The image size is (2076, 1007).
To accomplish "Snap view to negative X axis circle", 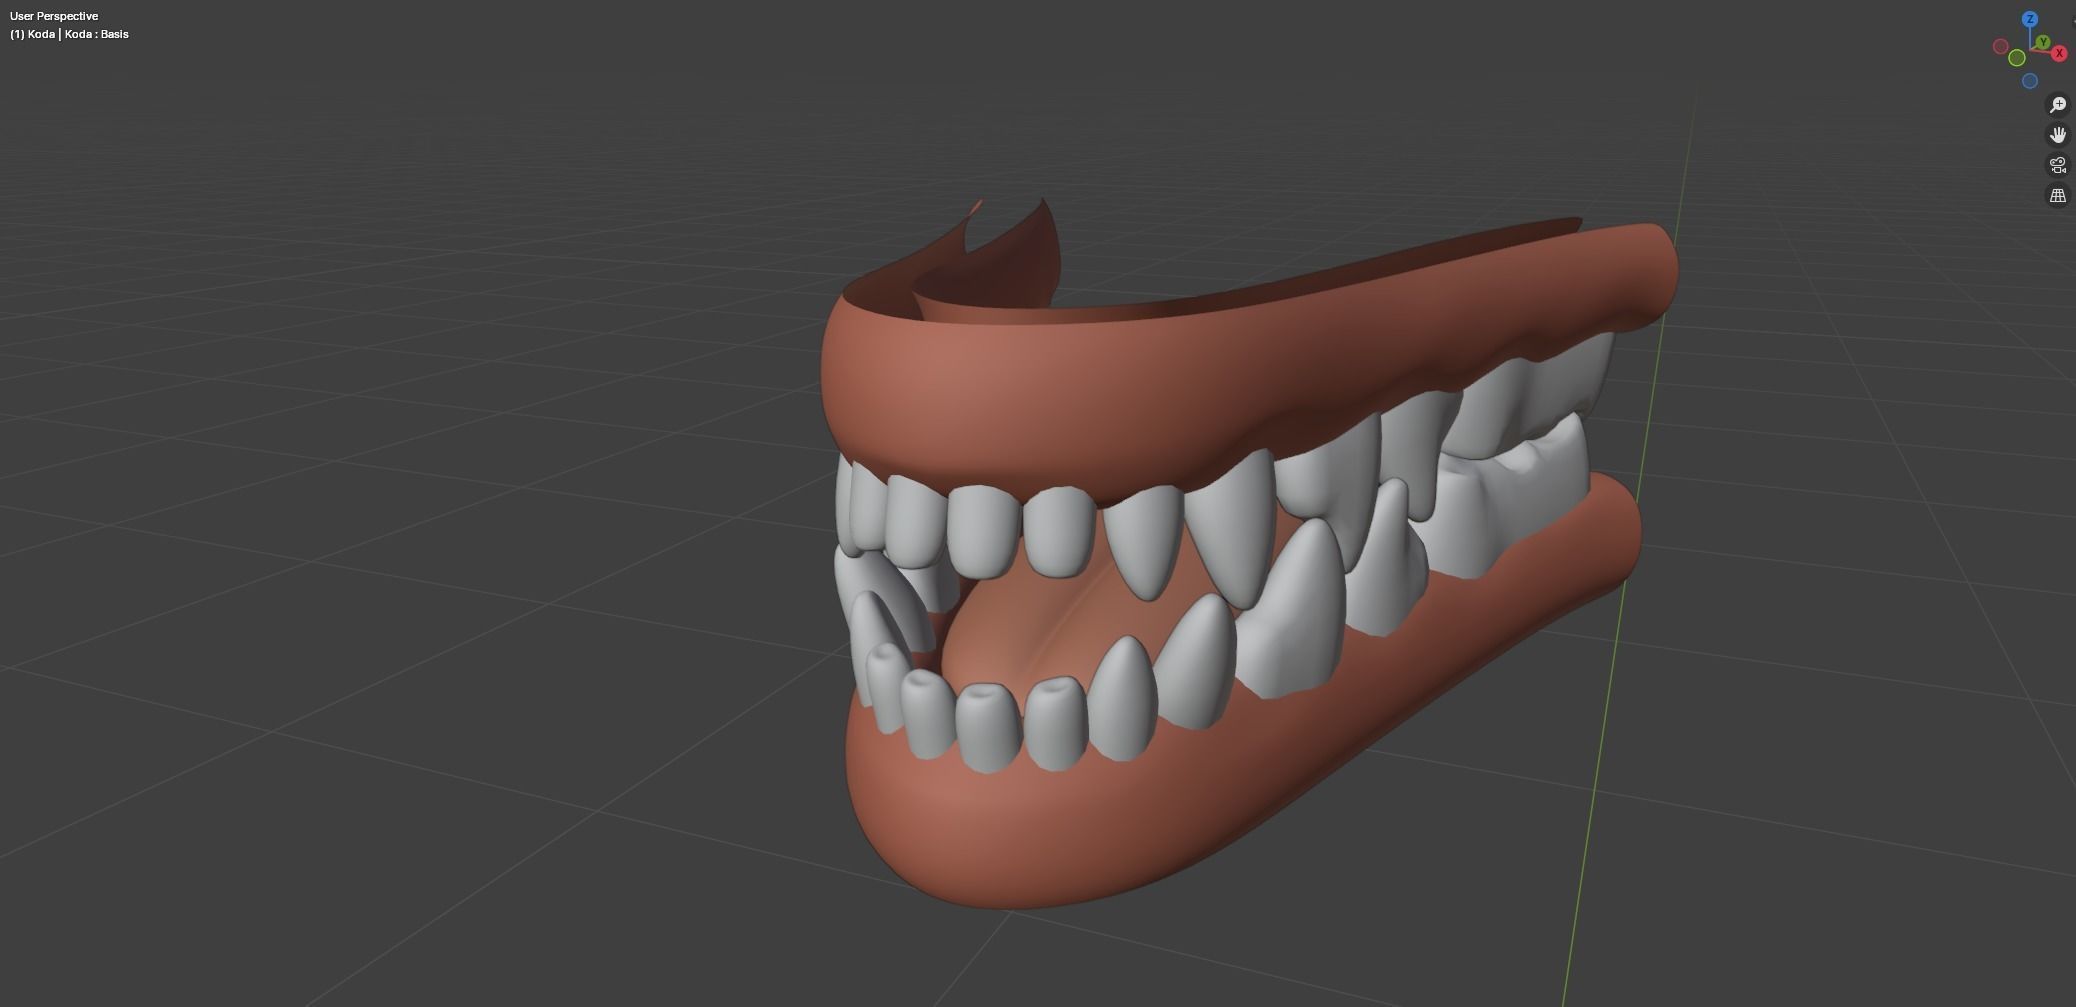I will tap(2000, 46).
